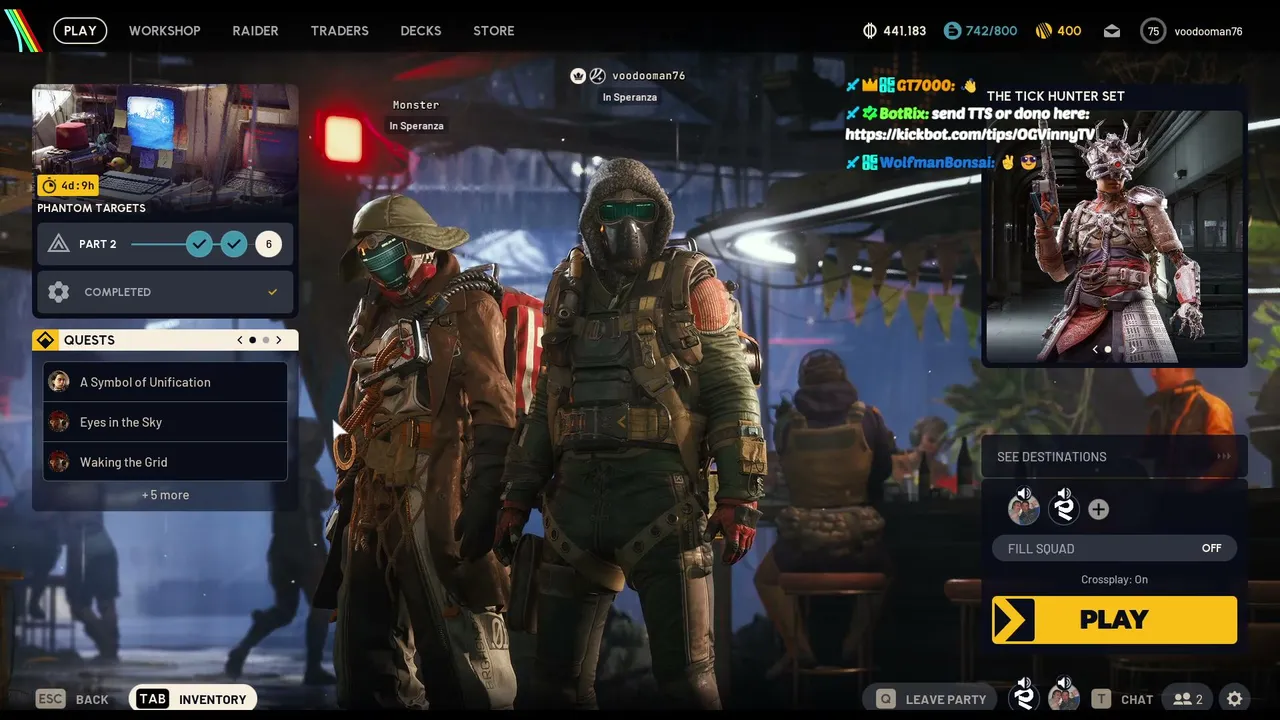Click the PART 2 triangle icon
Viewport: 1280px width, 720px height.
[x=58, y=244]
